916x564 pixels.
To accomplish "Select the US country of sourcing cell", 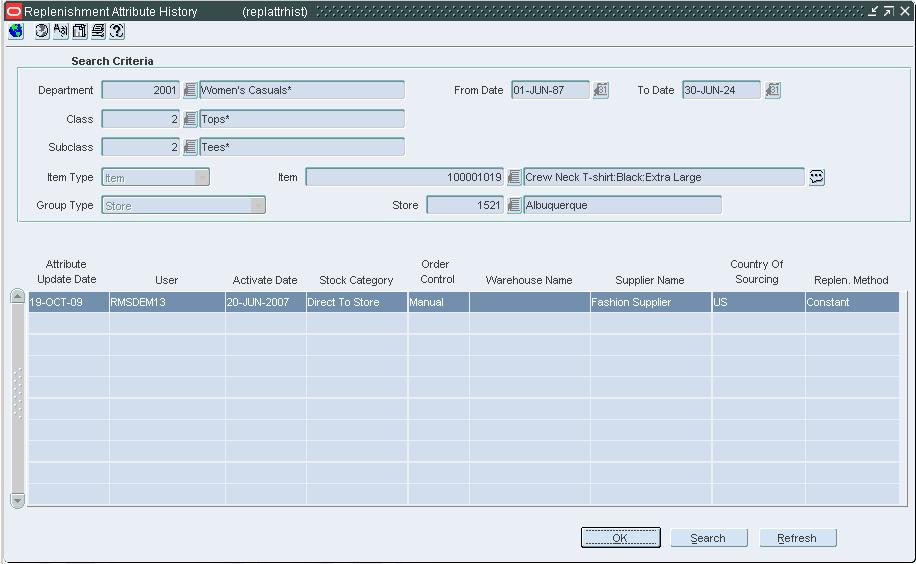I will click(x=759, y=302).
